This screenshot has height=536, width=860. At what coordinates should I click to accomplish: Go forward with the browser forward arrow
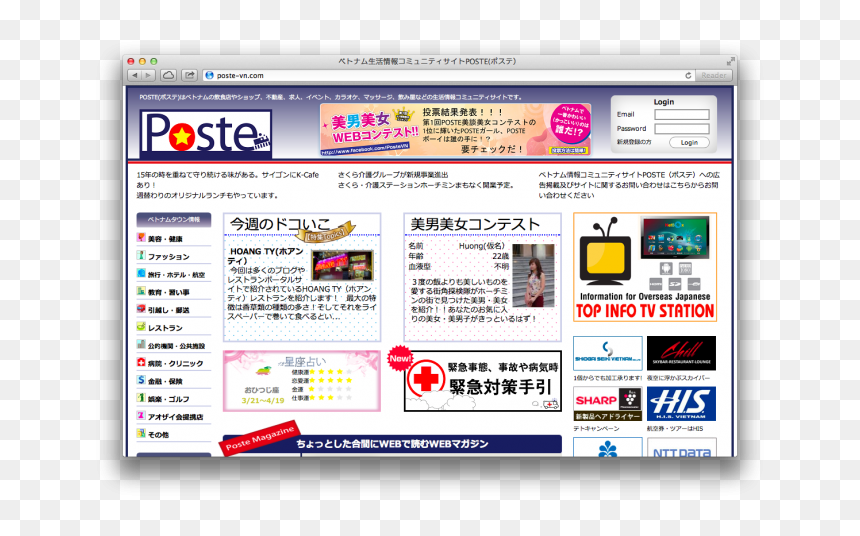tap(148, 75)
